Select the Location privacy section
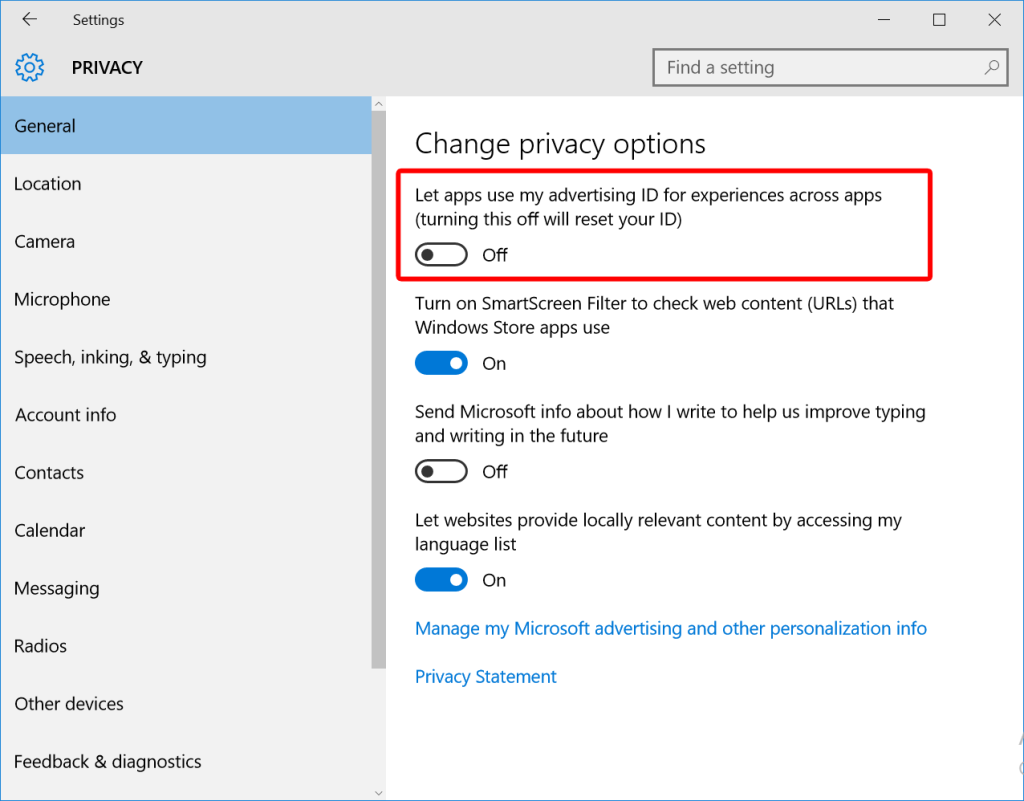 pos(48,183)
